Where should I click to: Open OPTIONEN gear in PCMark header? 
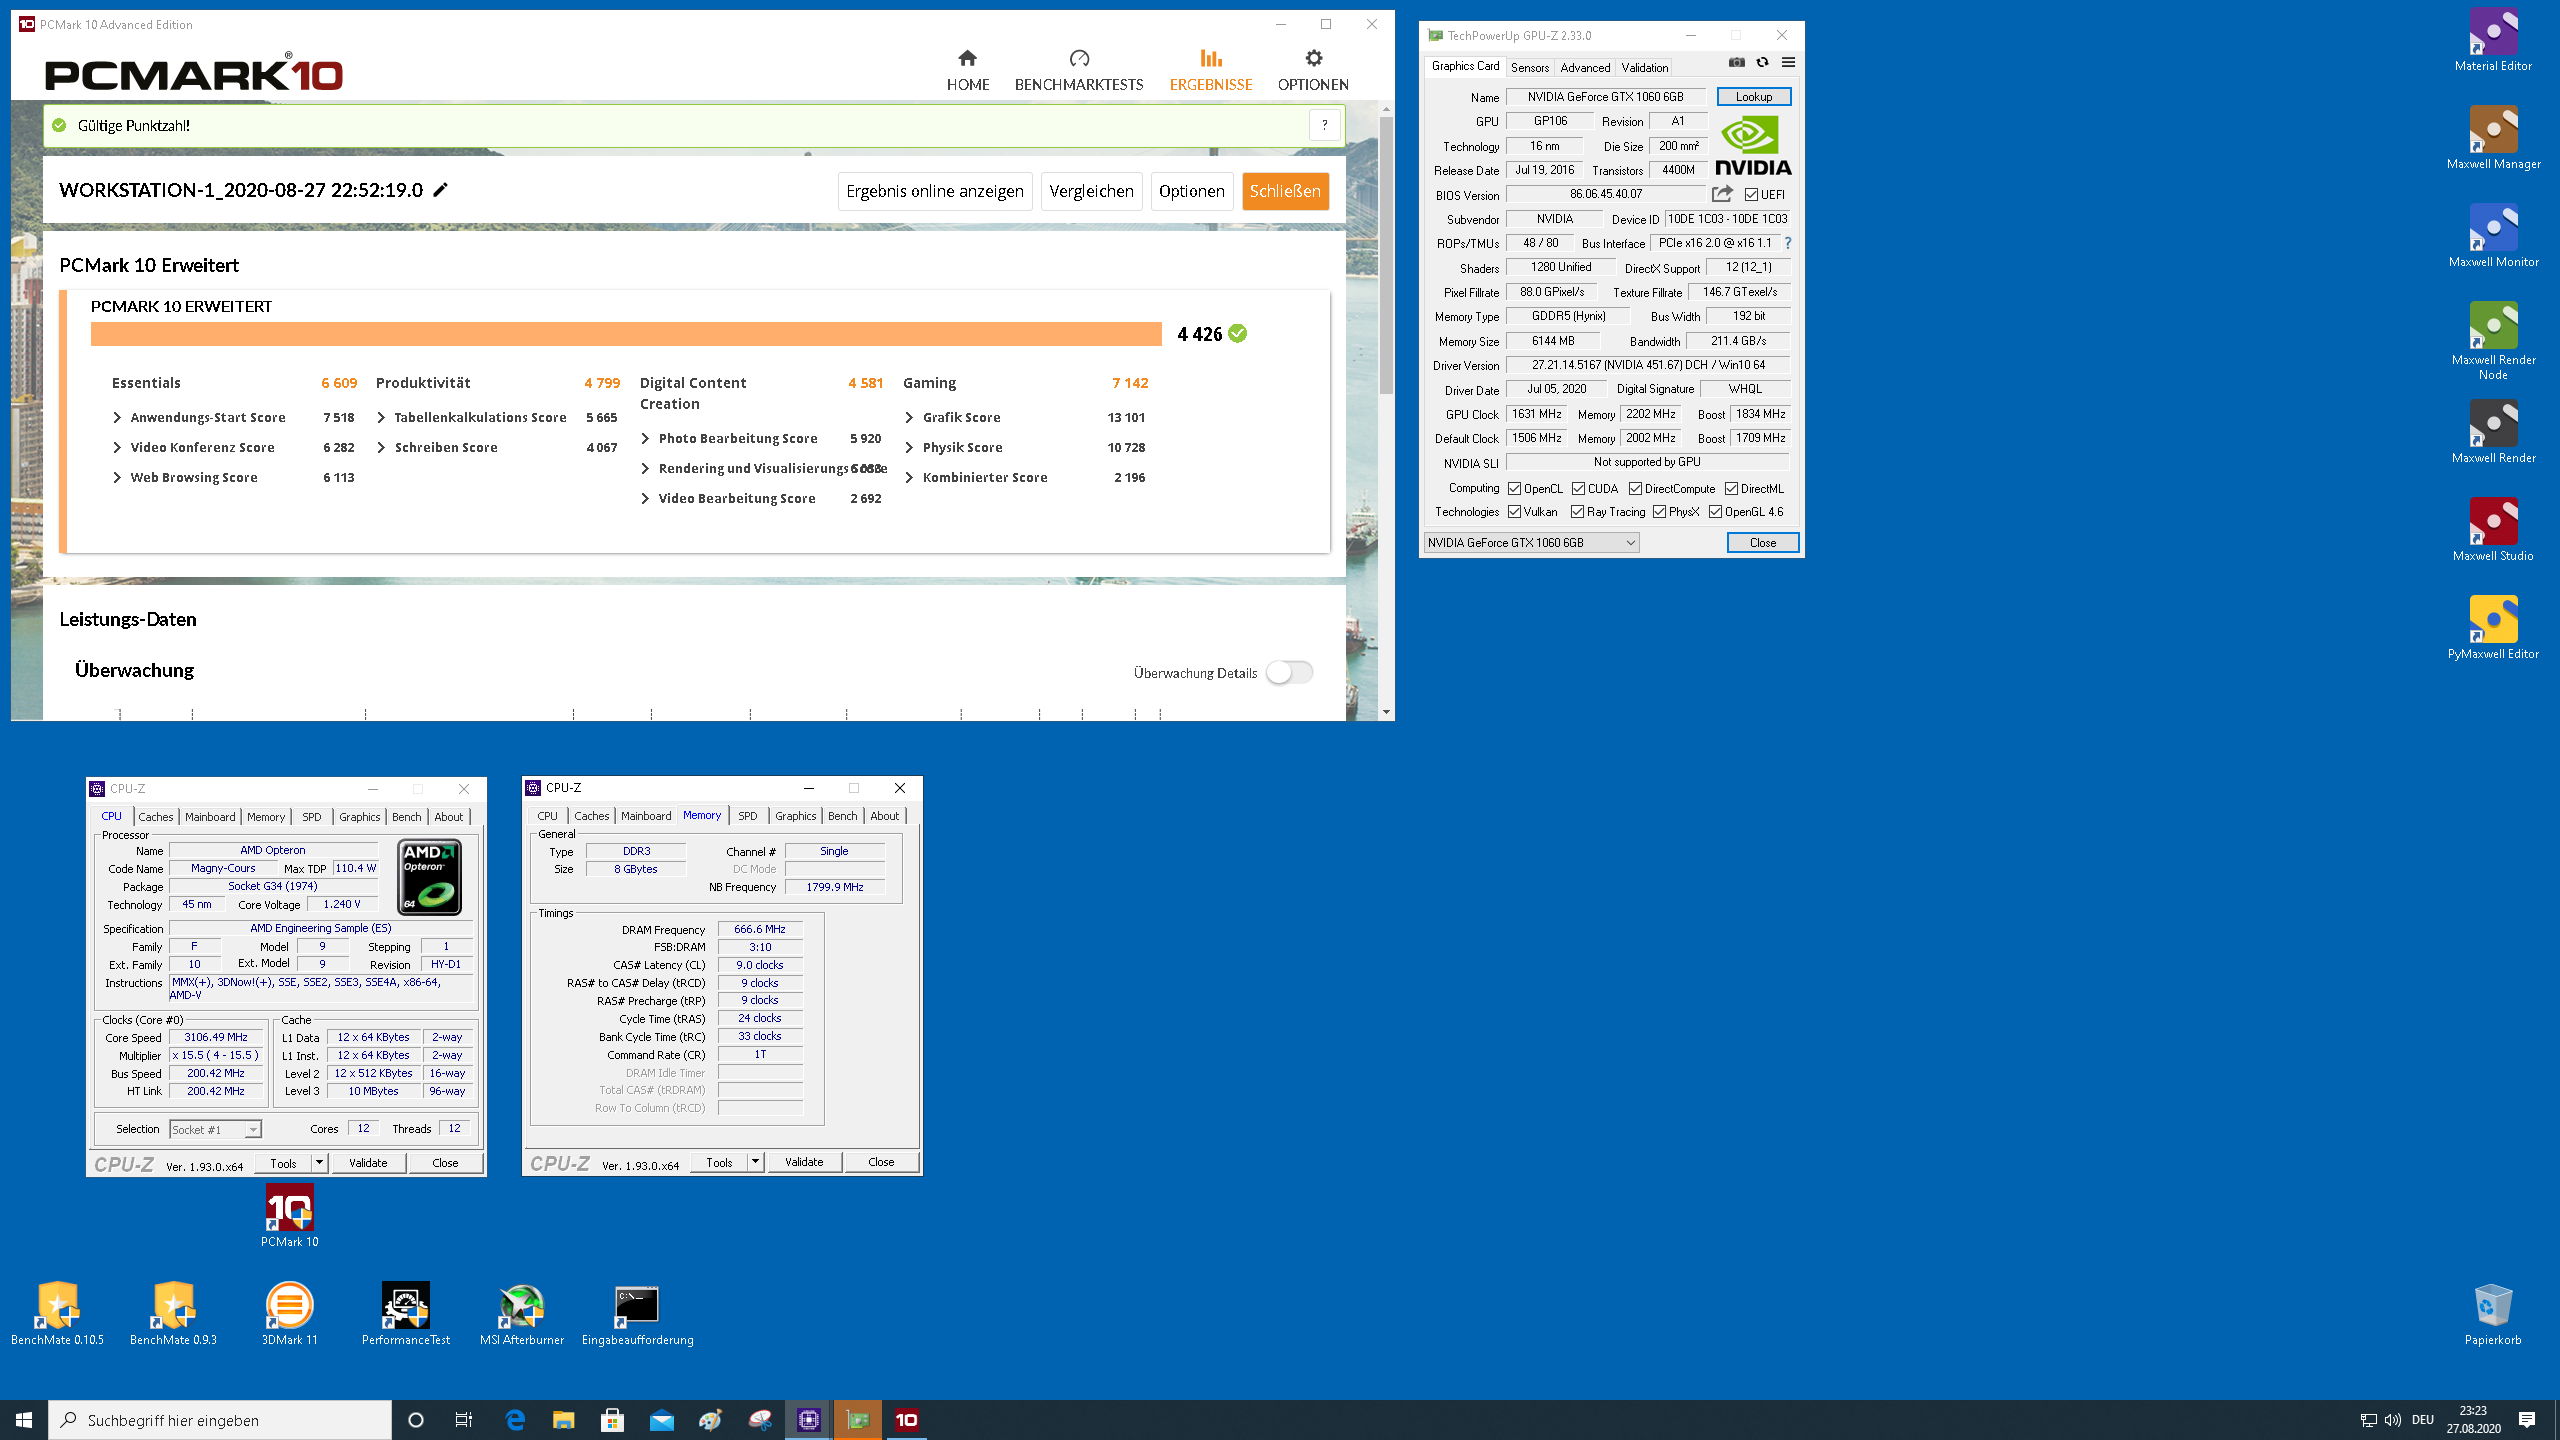click(x=1313, y=70)
